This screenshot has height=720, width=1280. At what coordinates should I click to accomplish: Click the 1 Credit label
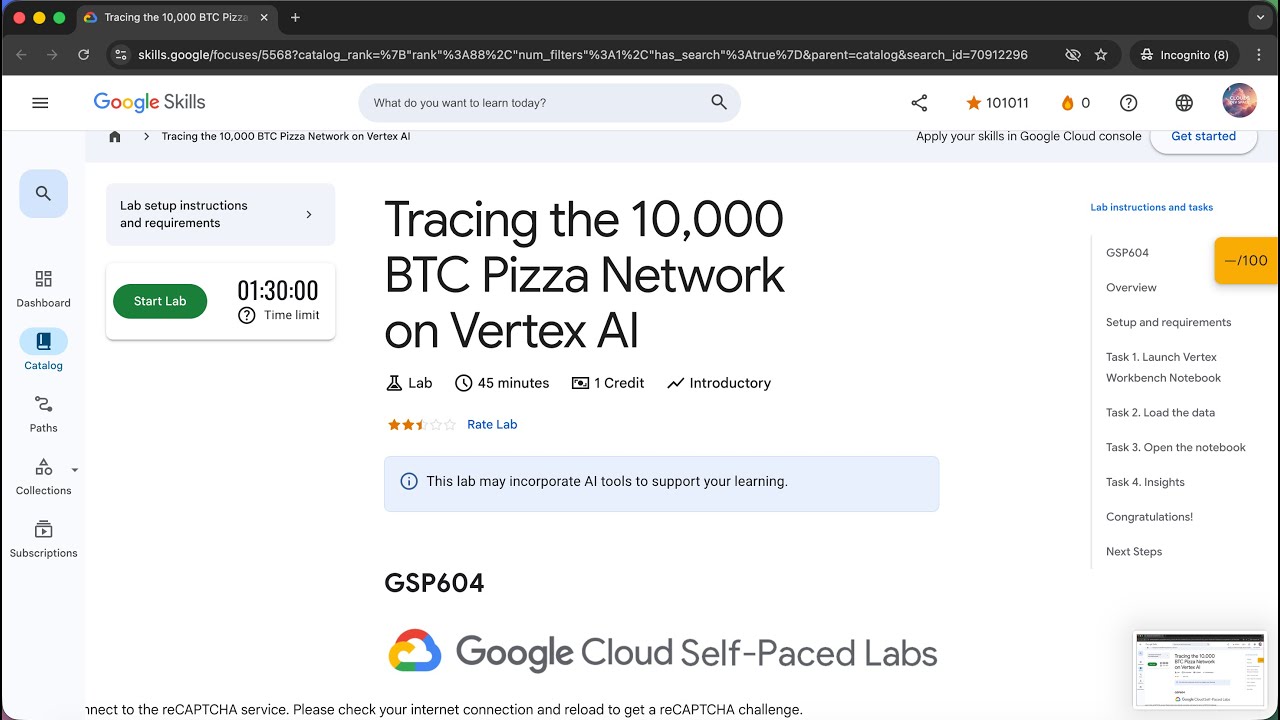pyautogui.click(x=608, y=383)
